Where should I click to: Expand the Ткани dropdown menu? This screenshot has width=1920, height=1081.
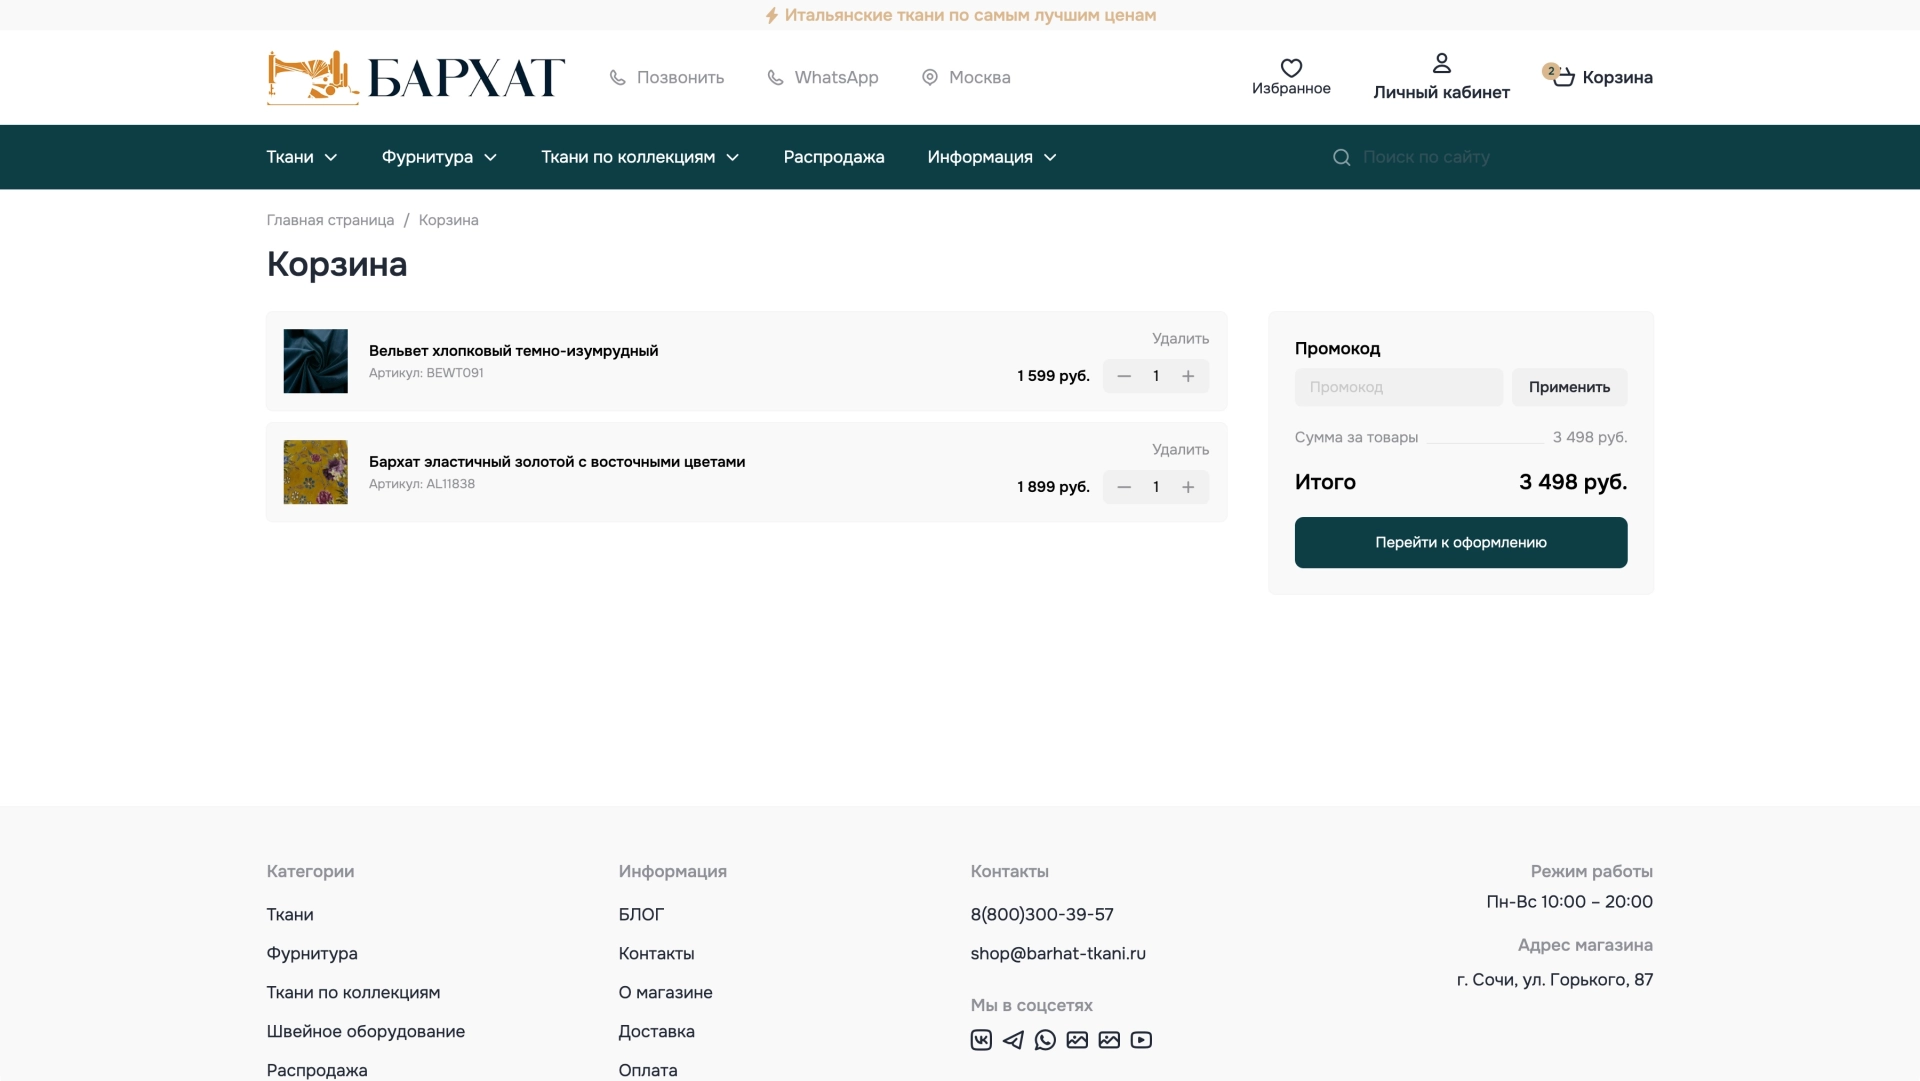pos(300,157)
